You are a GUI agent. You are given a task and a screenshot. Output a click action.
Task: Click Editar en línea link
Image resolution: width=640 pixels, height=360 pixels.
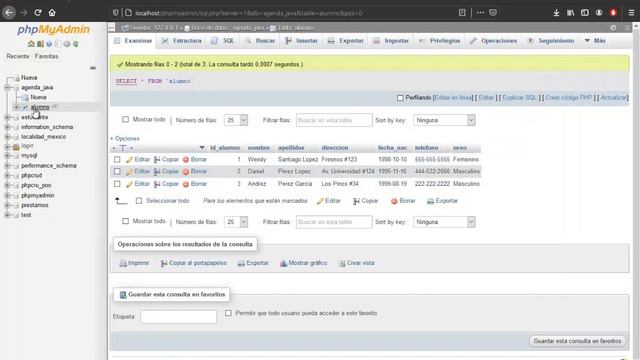(x=453, y=98)
